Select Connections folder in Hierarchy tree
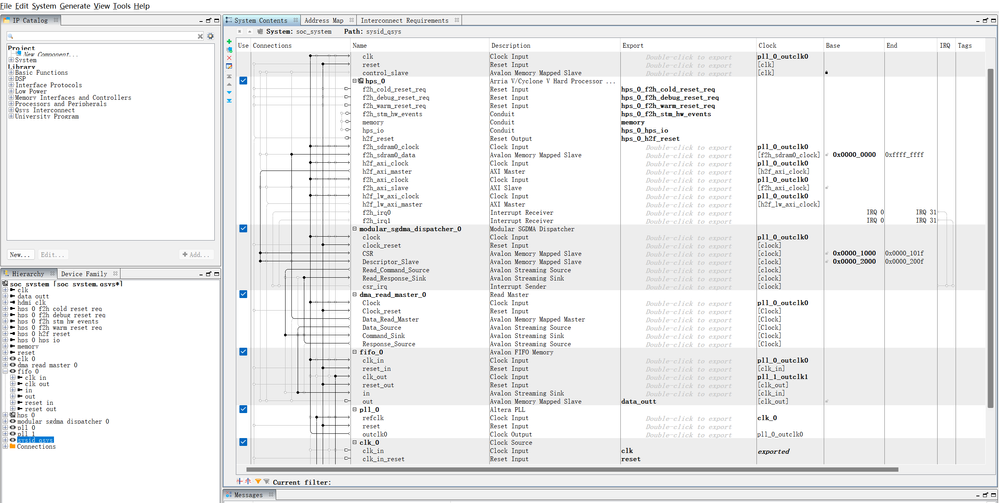 (36, 447)
